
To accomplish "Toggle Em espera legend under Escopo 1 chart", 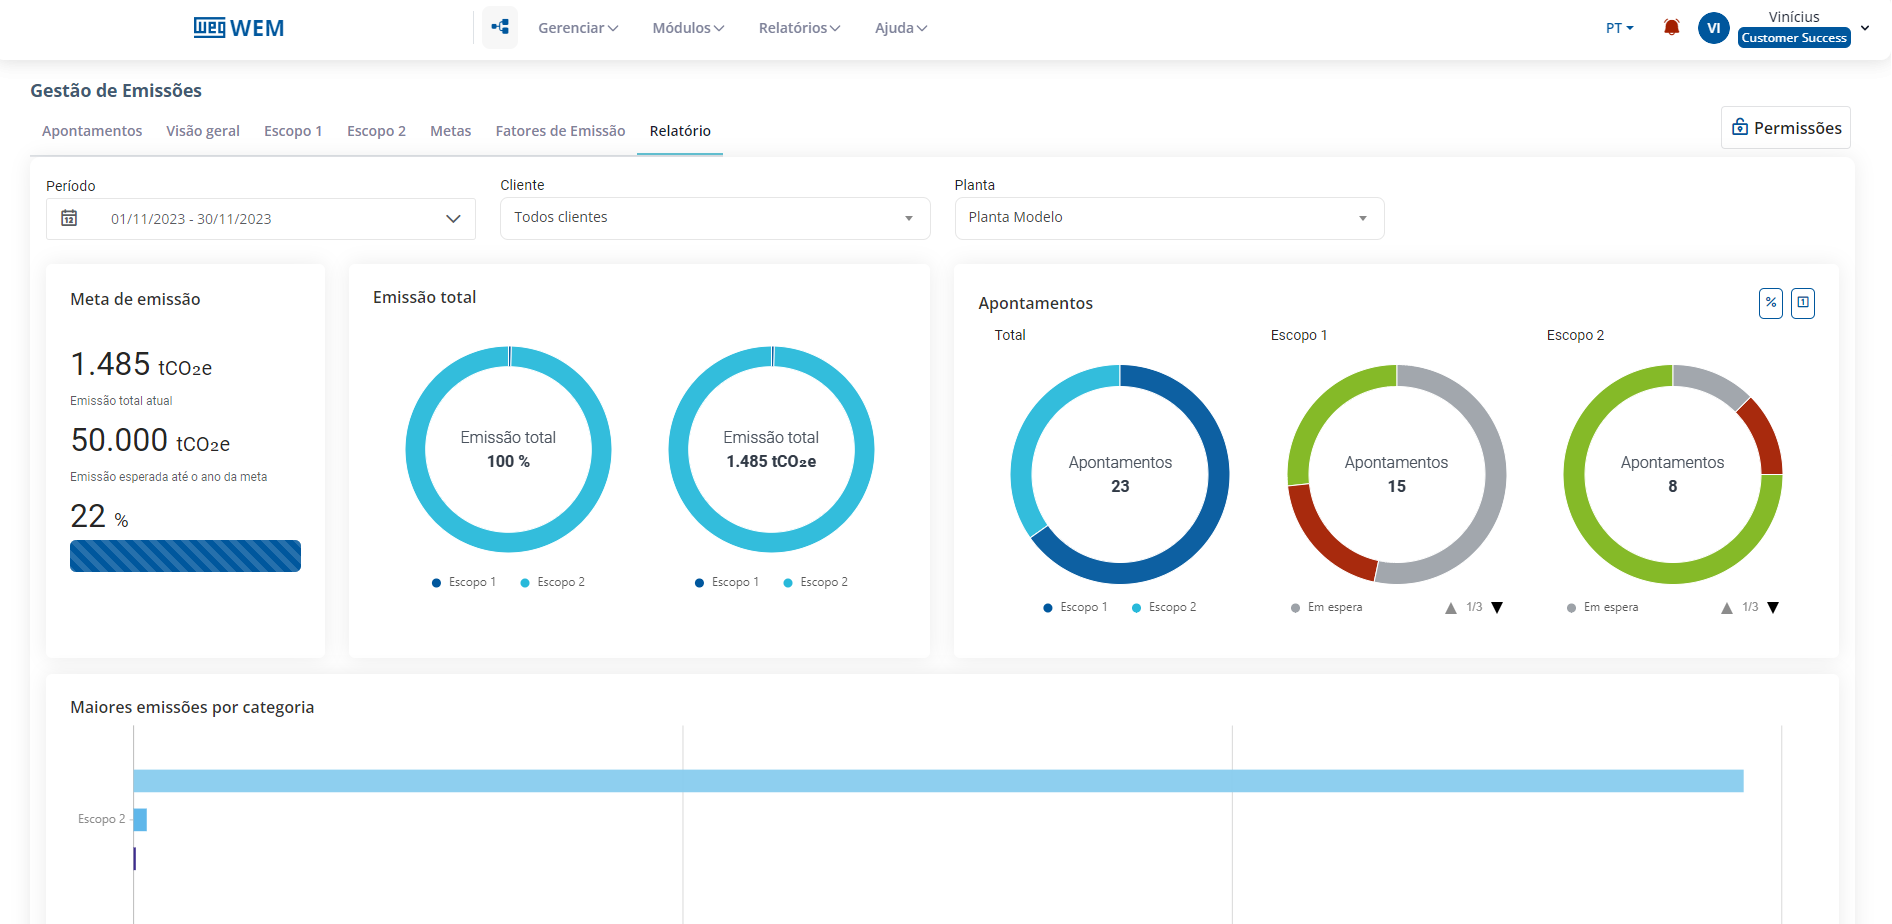I will pos(1327,608).
